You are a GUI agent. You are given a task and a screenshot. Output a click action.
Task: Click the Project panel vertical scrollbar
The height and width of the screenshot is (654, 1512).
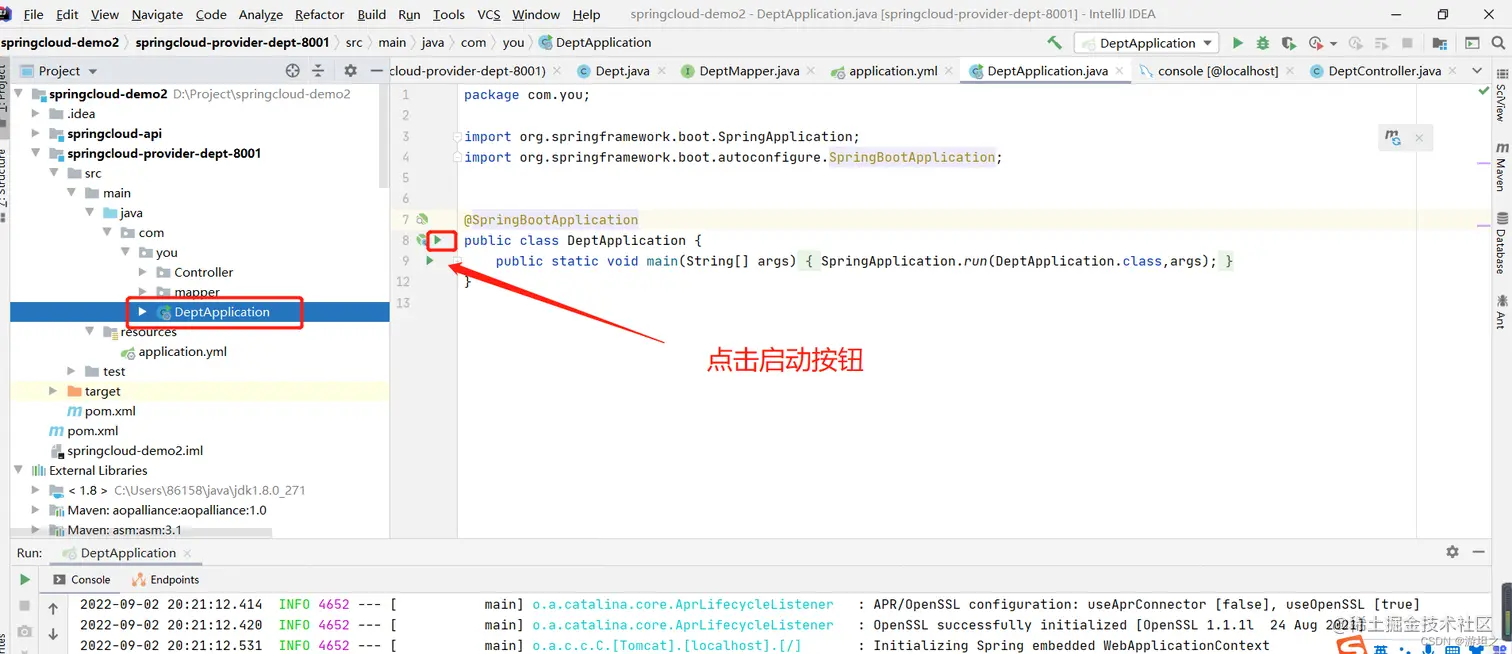point(384,136)
